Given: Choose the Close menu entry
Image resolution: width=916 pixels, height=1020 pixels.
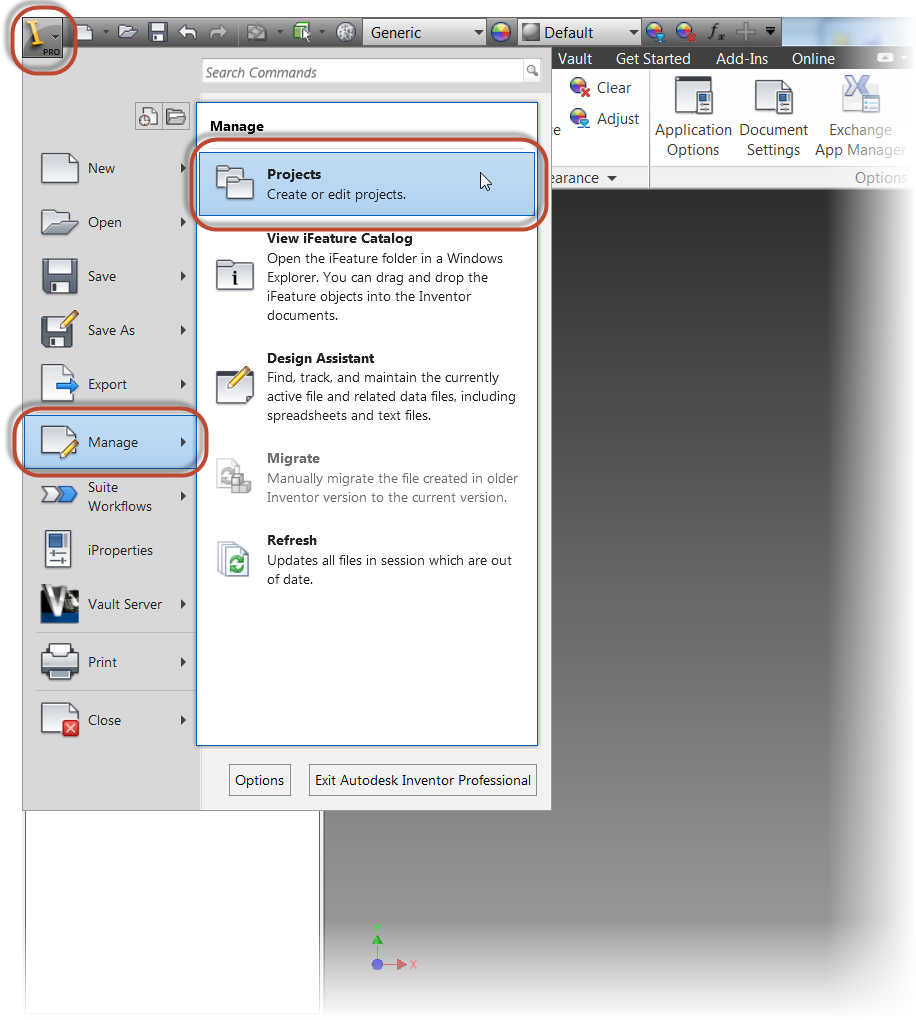Looking at the screenshot, I should [111, 720].
